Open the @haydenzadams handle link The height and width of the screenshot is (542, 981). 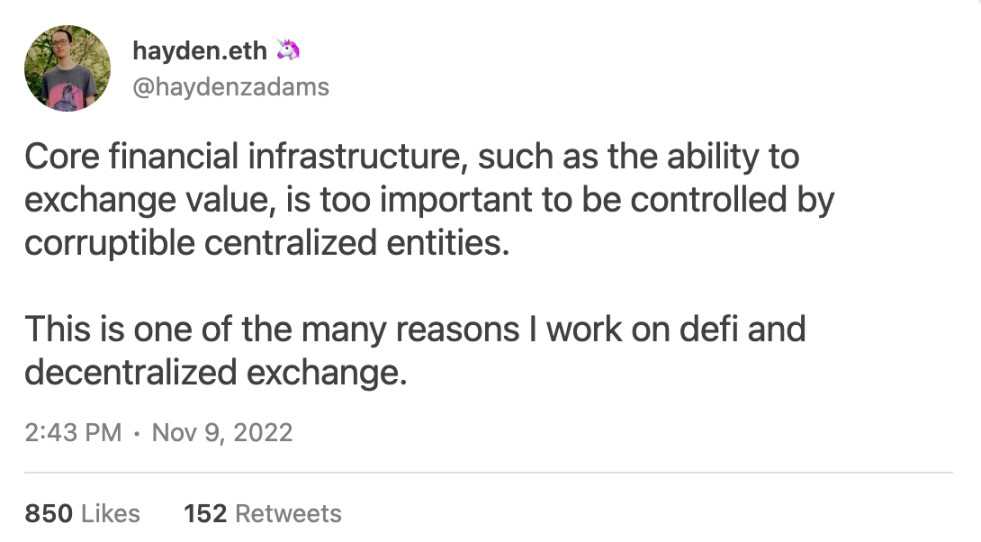pos(230,87)
